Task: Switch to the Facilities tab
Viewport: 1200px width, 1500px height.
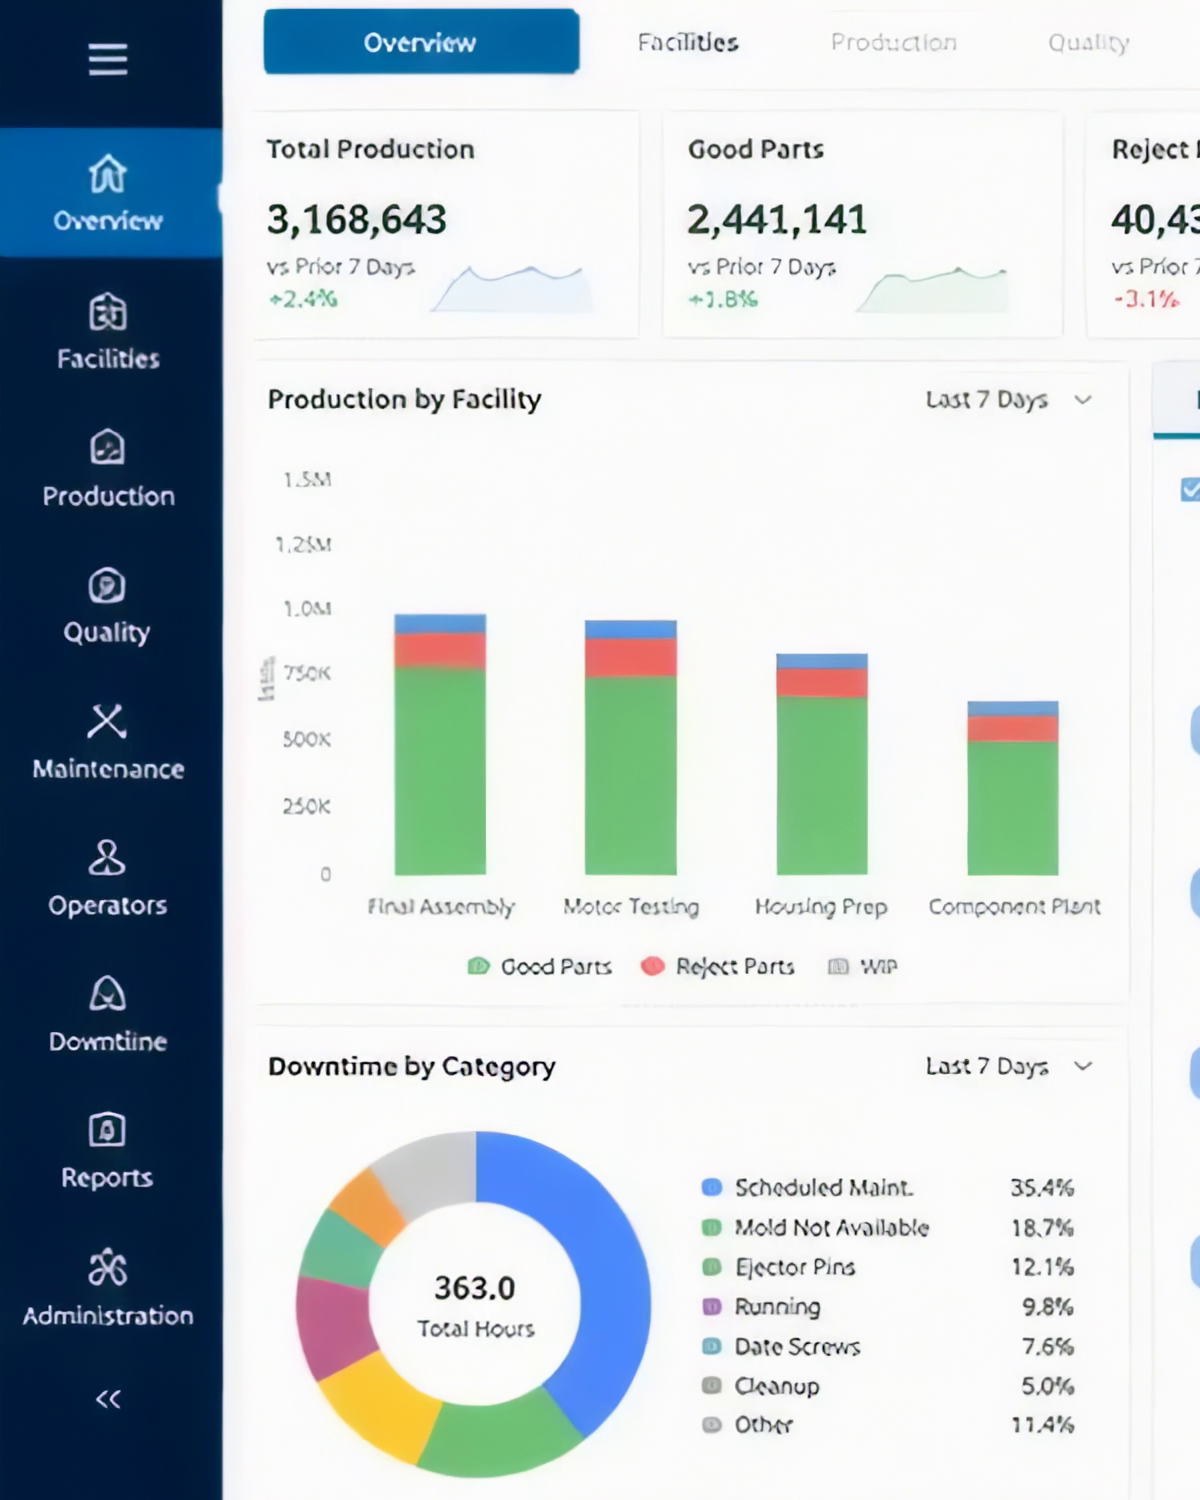Action: pyautogui.click(x=688, y=42)
